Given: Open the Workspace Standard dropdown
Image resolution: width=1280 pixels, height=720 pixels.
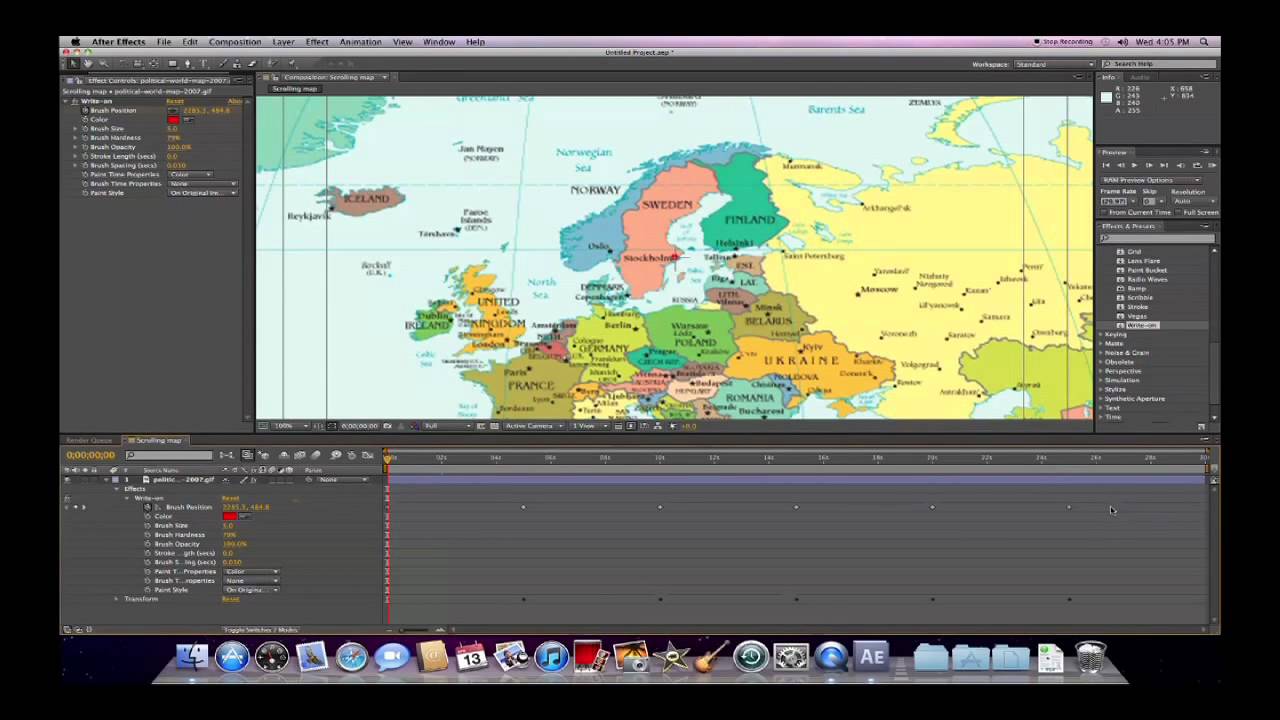Looking at the screenshot, I should (1054, 64).
